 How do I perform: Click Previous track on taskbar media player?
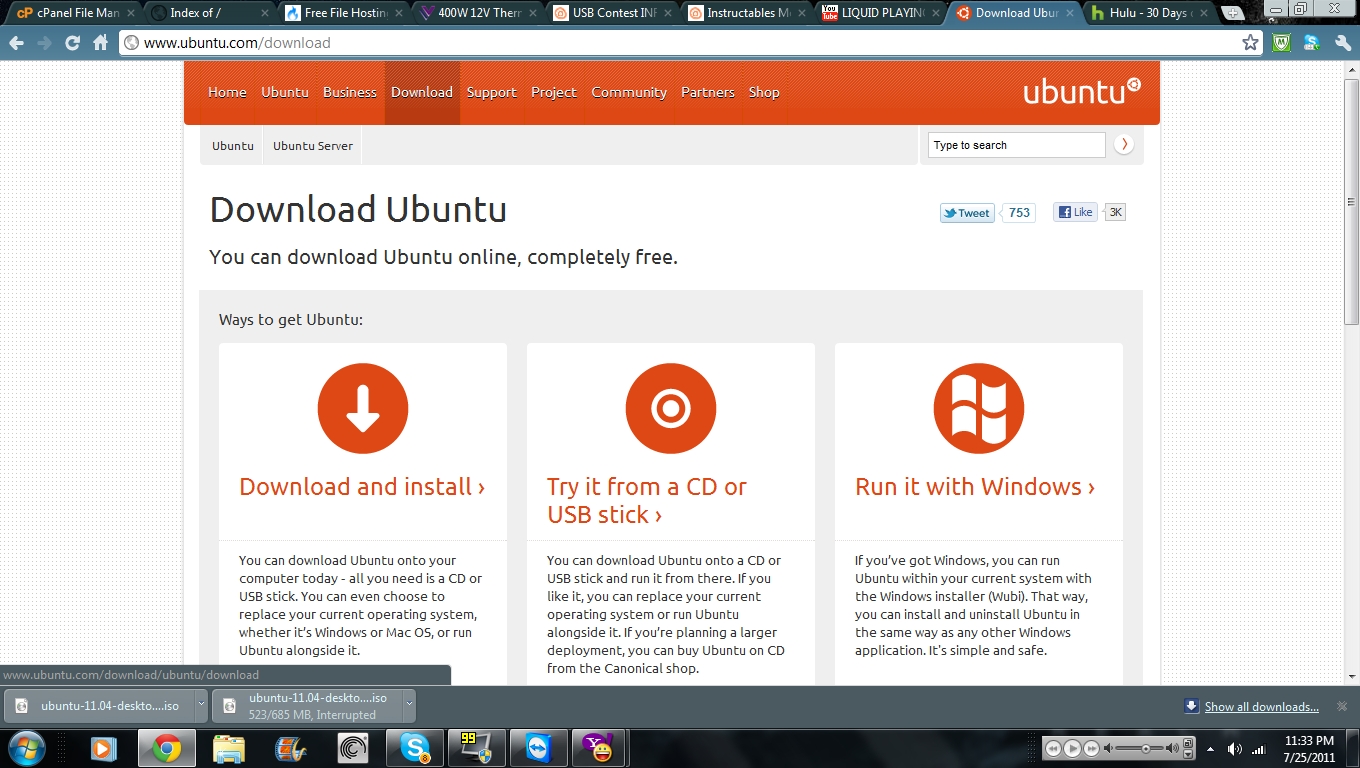[x=1053, y=748]
